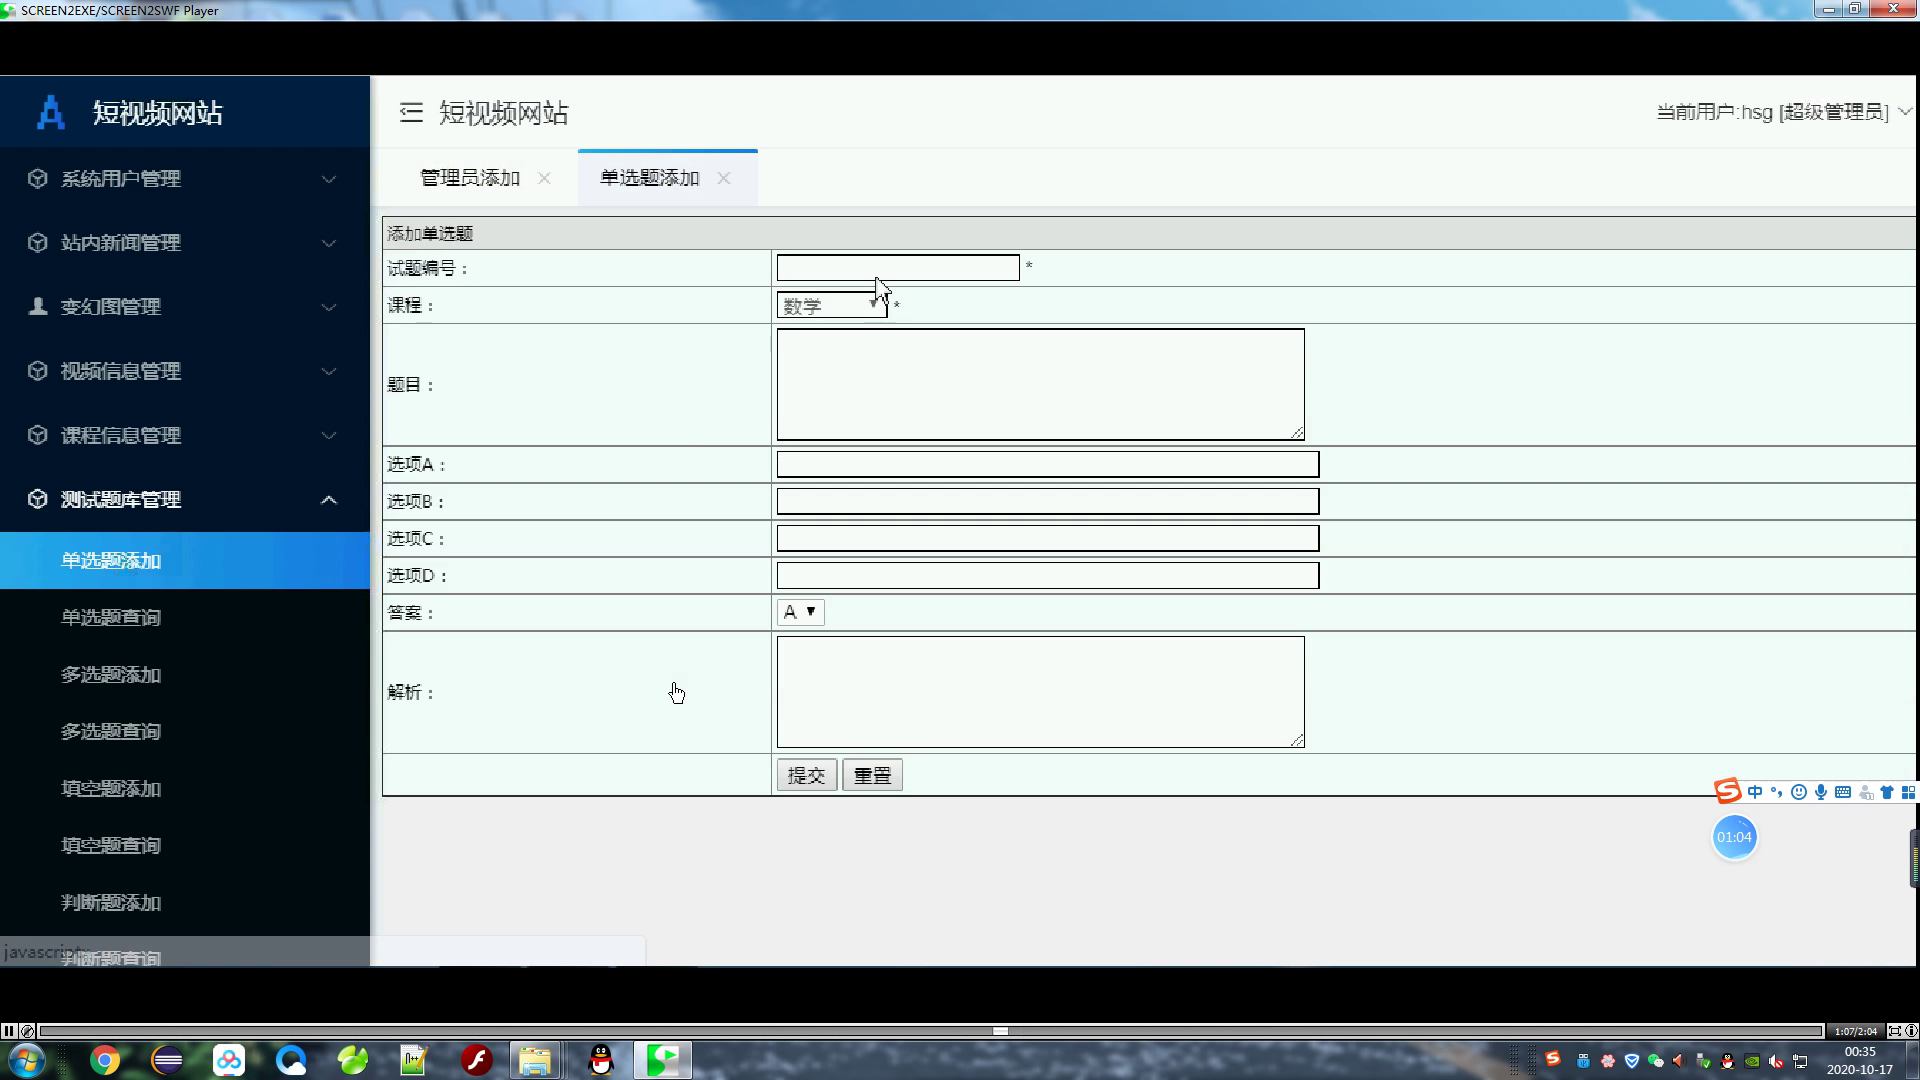
Task: Open the emoji smiley panel on the Sogou toolbar
Action: (x=1799, y=792)
